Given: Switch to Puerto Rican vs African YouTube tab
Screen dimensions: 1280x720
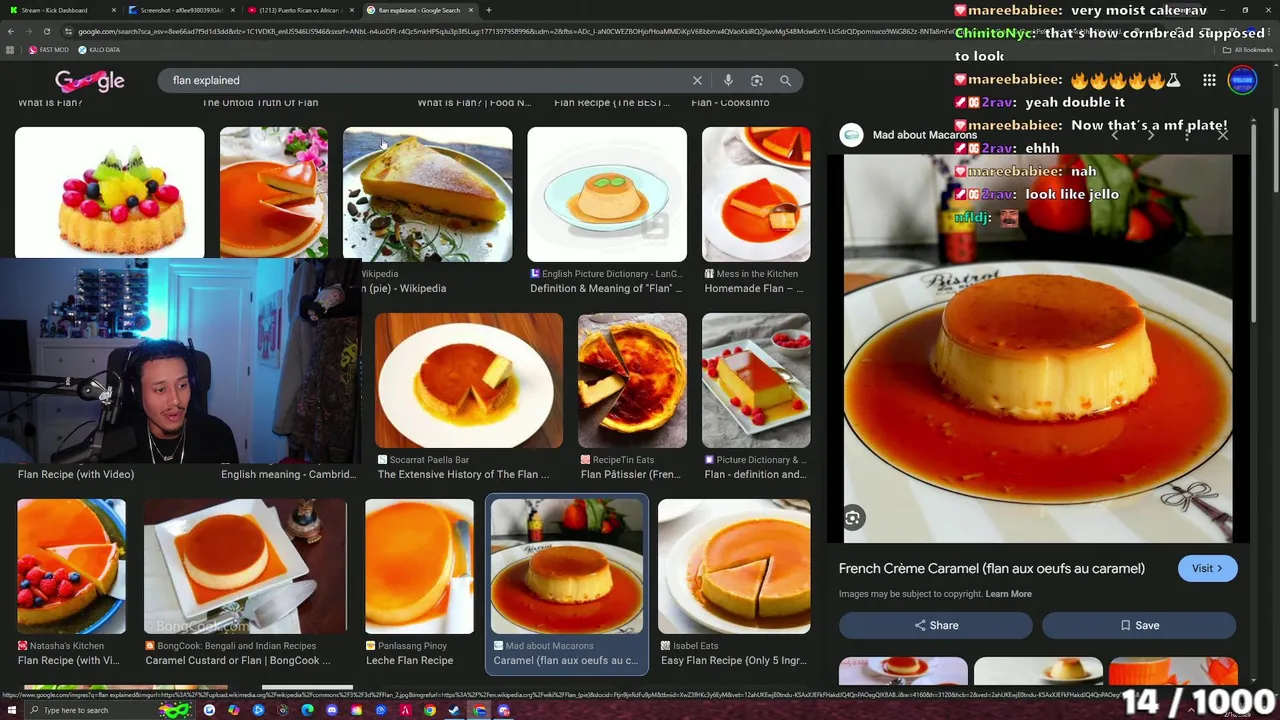Looking at the screenshot, I should [x=300, y=10].
